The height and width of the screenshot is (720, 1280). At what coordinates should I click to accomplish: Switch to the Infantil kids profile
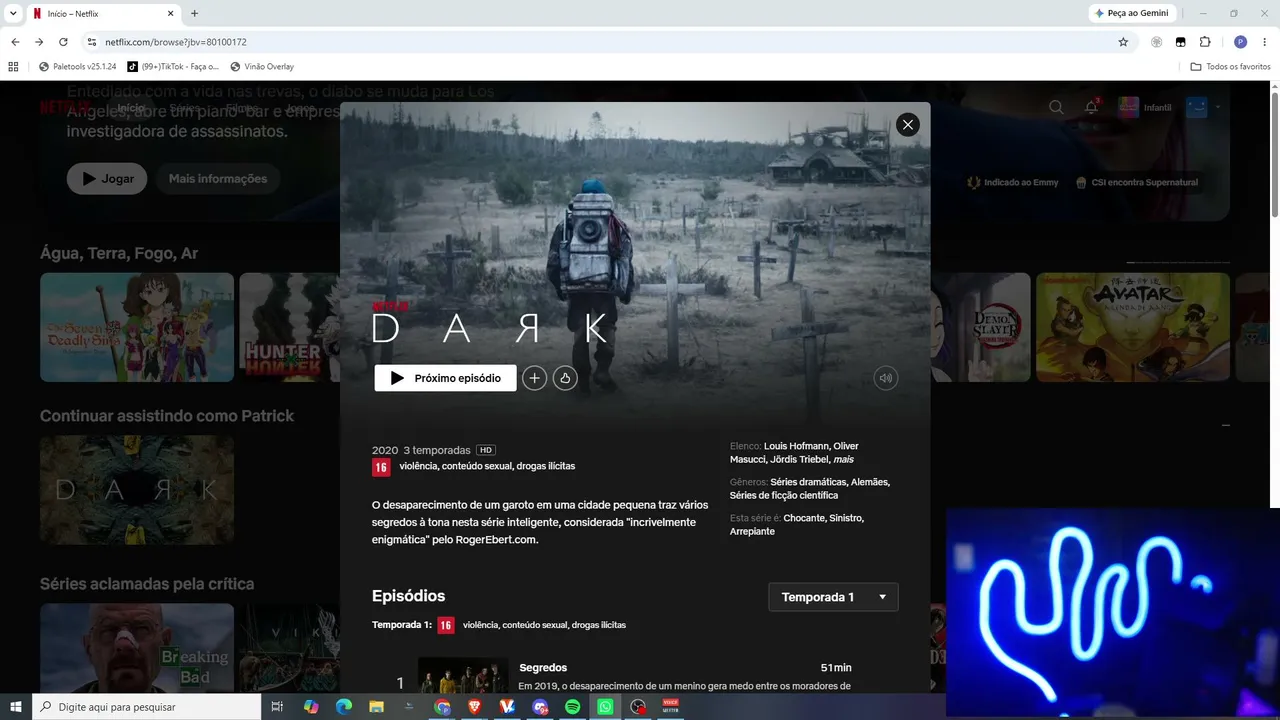click(x=1144, y=107)
